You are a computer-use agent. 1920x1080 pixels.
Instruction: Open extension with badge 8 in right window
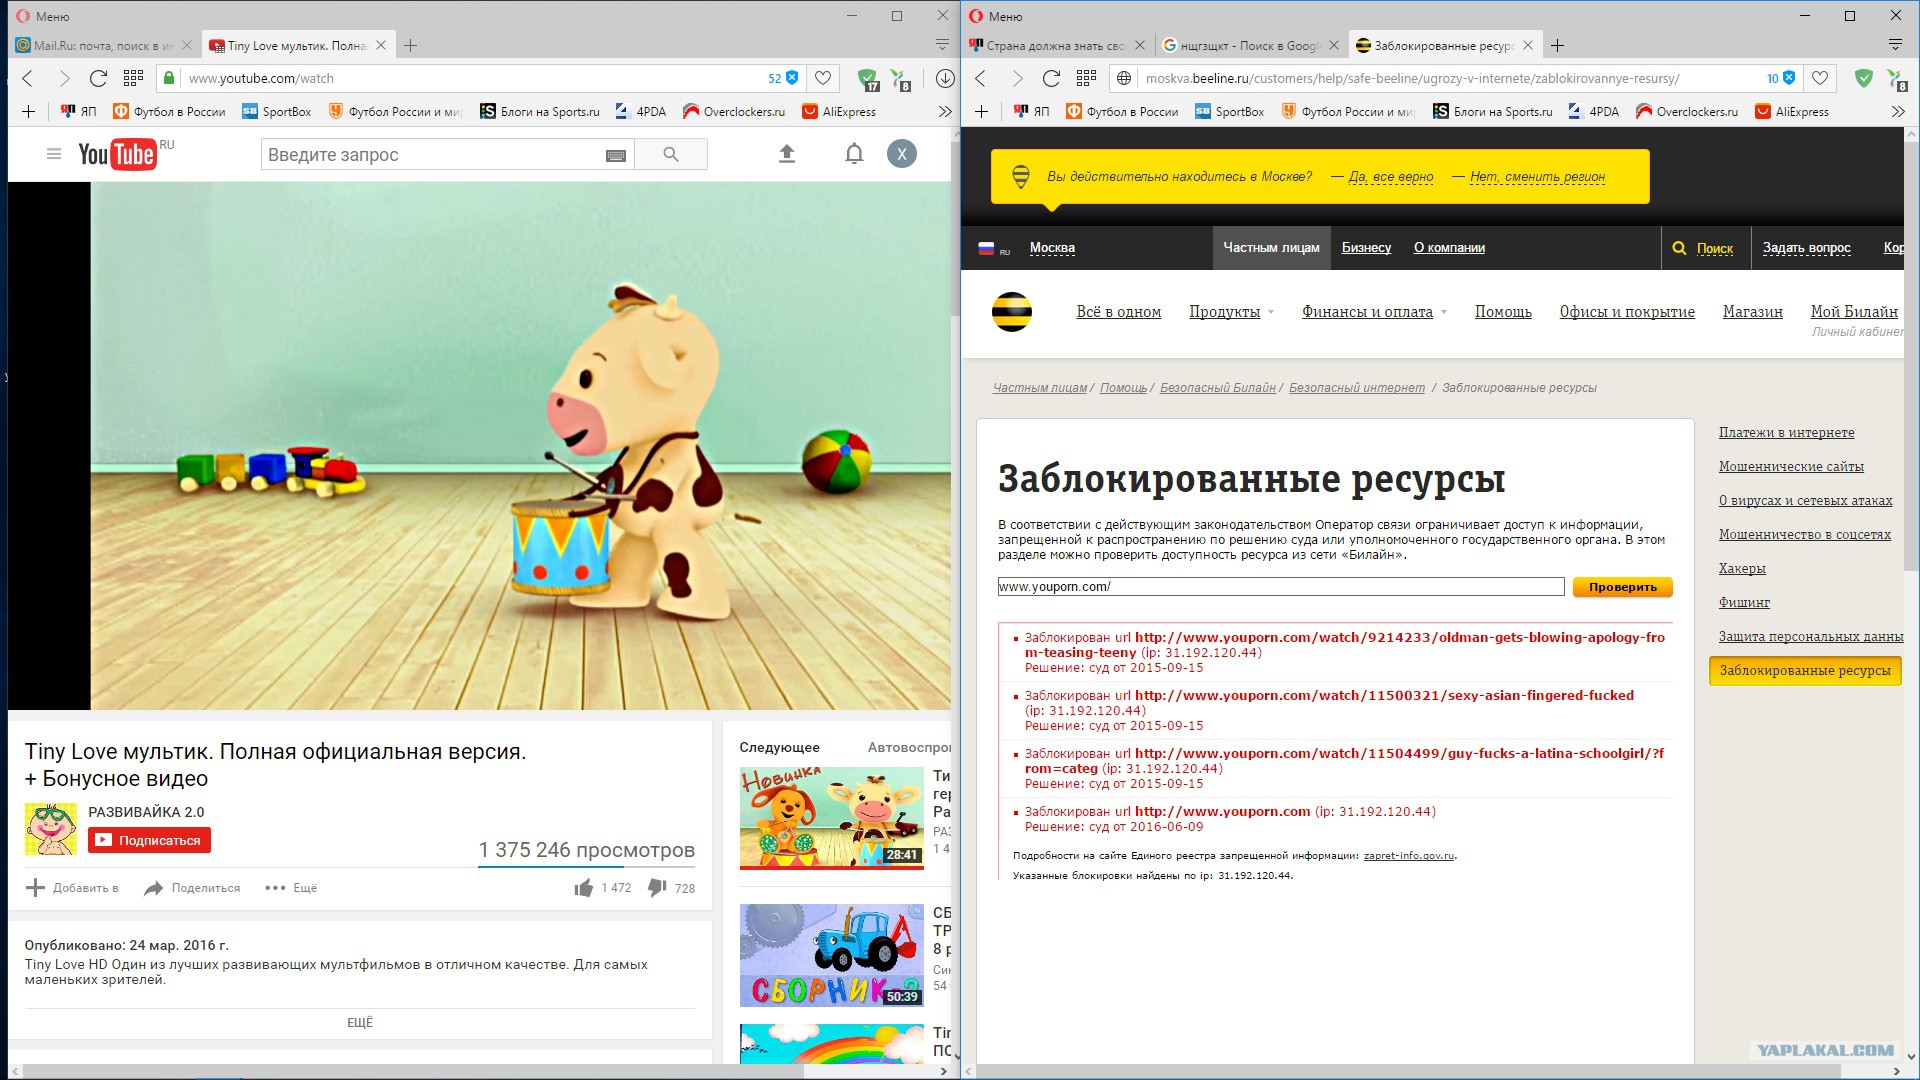(x=1899, y=80)
